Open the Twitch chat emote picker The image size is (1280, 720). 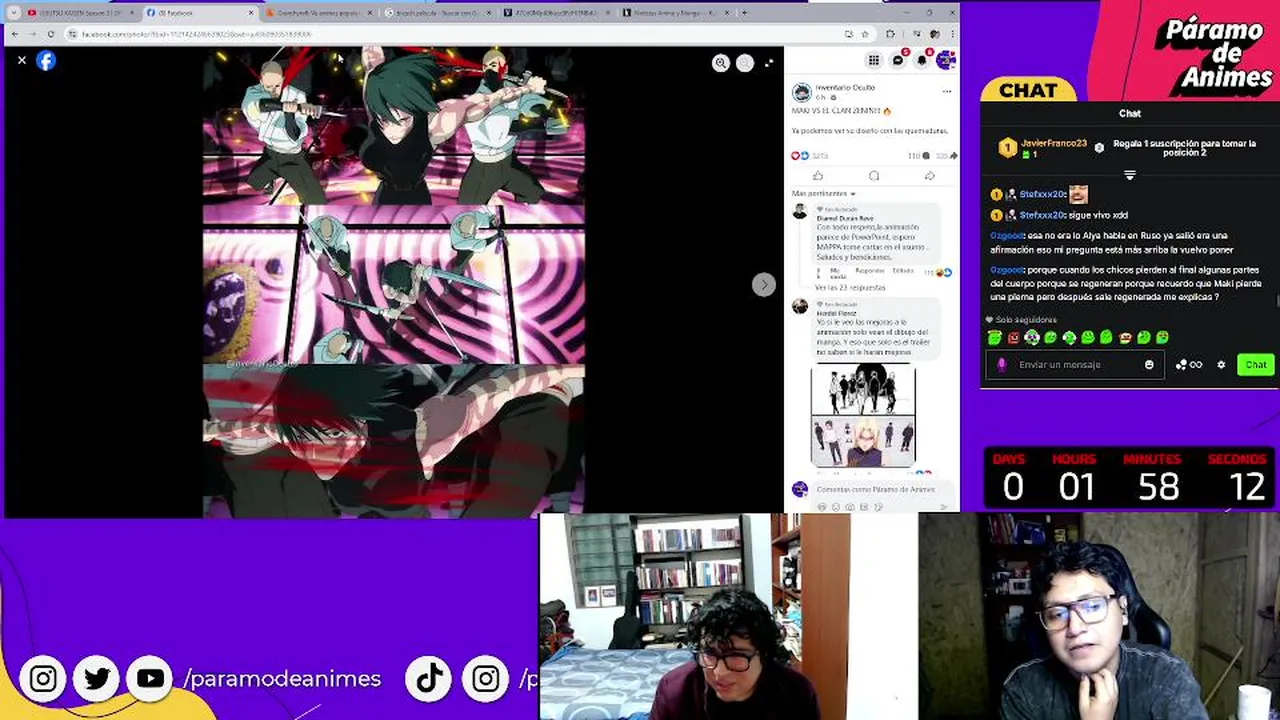pos(1149,365)
